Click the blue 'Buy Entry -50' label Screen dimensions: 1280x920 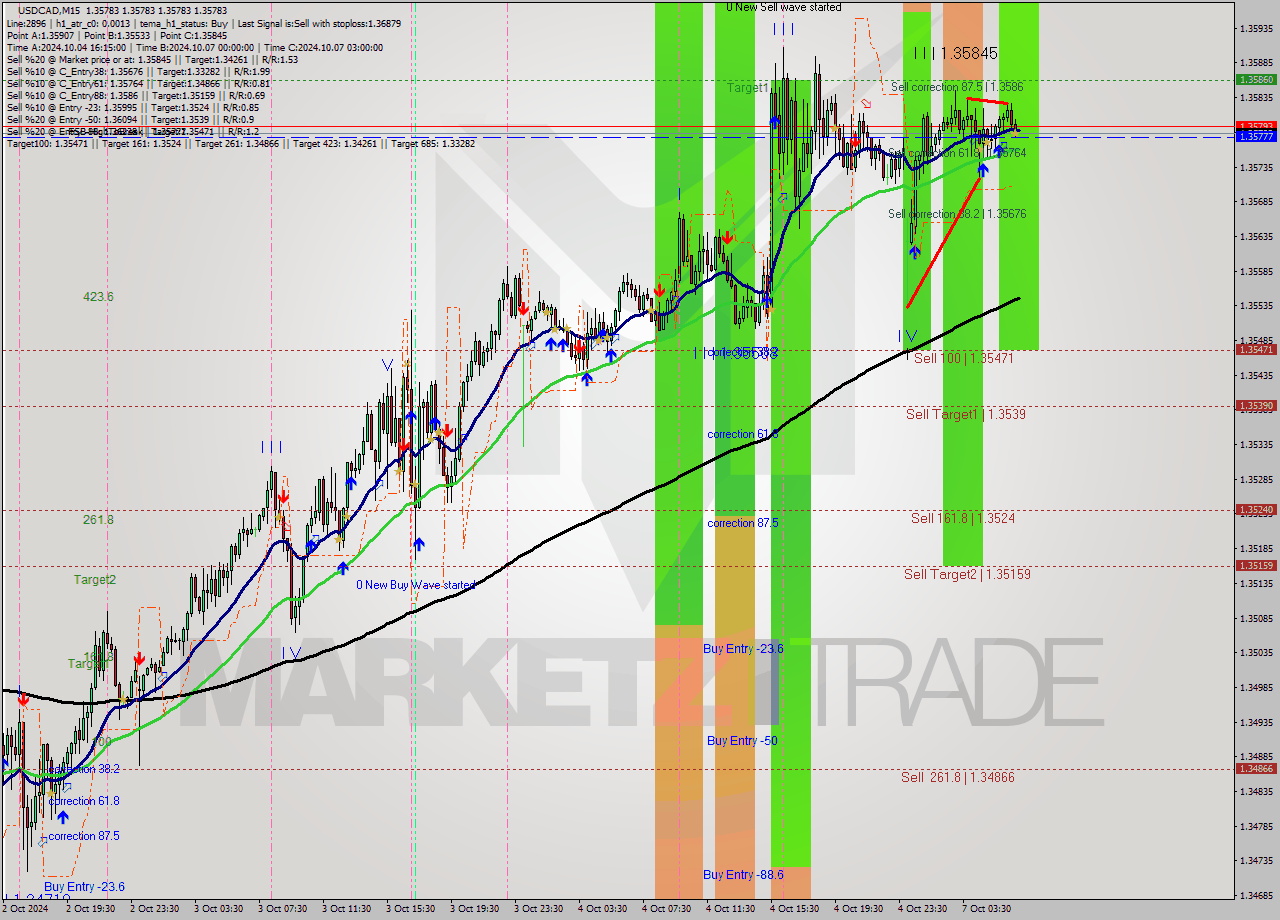point(742,741)
